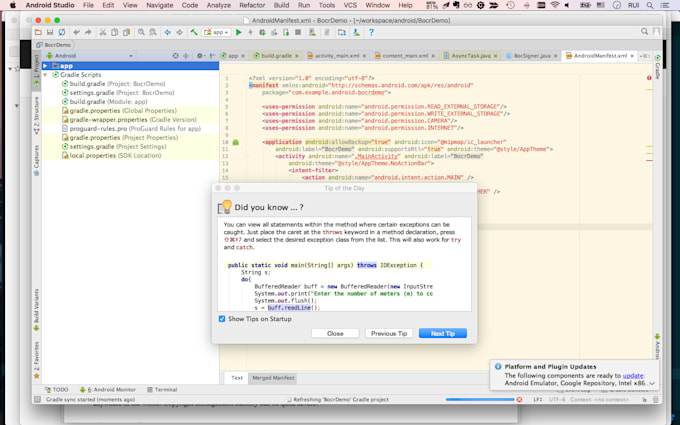
Task: Navigate back with the blue arrow icon
Action: [x=167, y=33]
